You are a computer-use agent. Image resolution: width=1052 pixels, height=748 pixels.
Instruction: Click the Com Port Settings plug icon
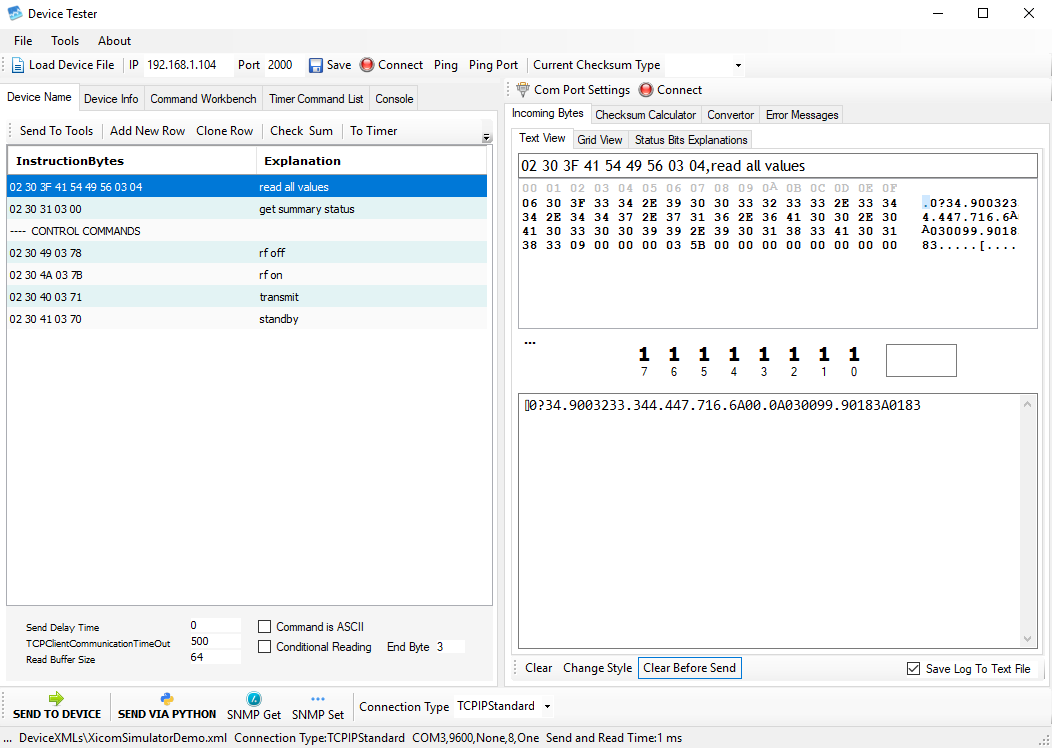tap(523, 89)
